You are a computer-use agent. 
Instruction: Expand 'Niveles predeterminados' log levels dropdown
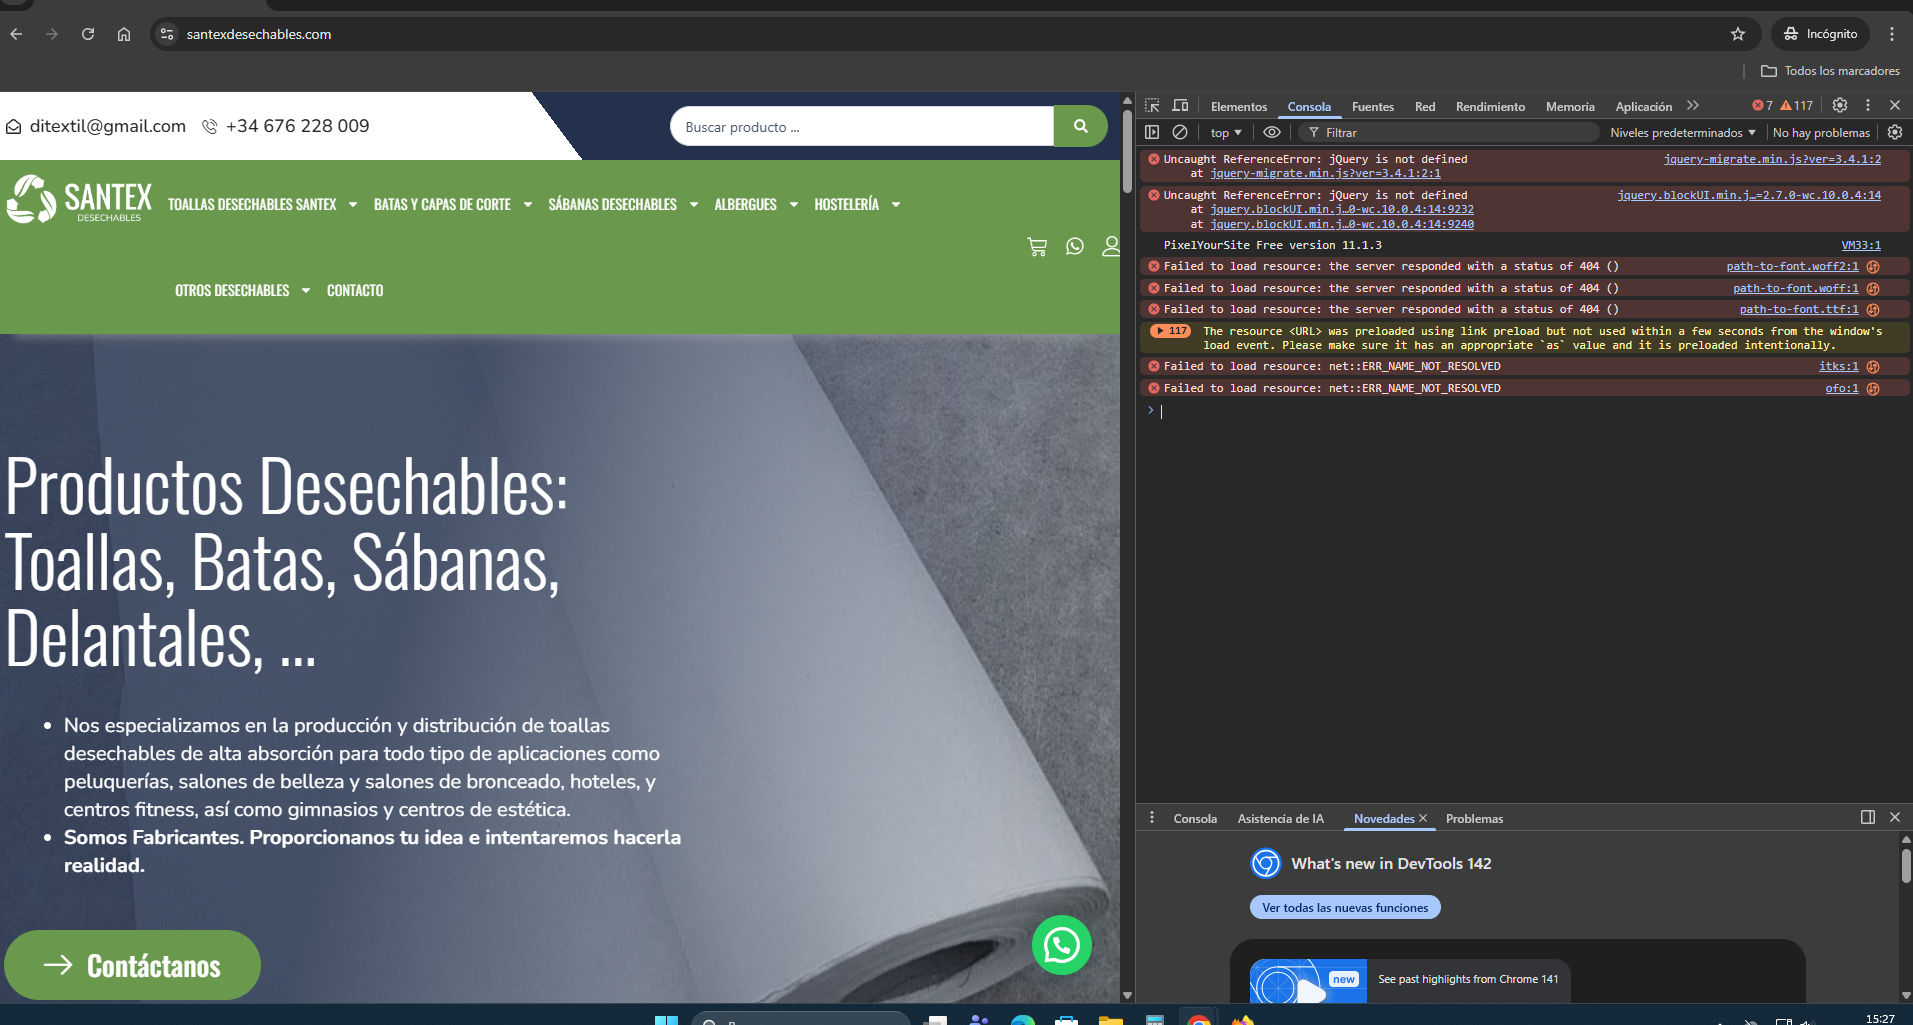click(x=1682, y=133)
